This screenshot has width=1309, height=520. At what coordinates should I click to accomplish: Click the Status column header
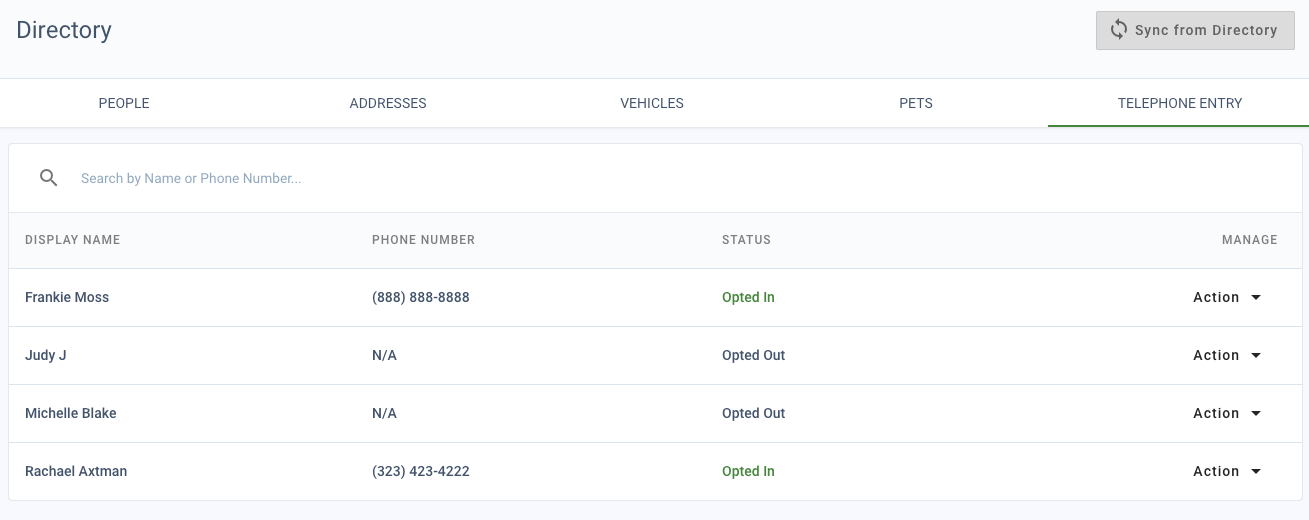[x=746, y=240]
